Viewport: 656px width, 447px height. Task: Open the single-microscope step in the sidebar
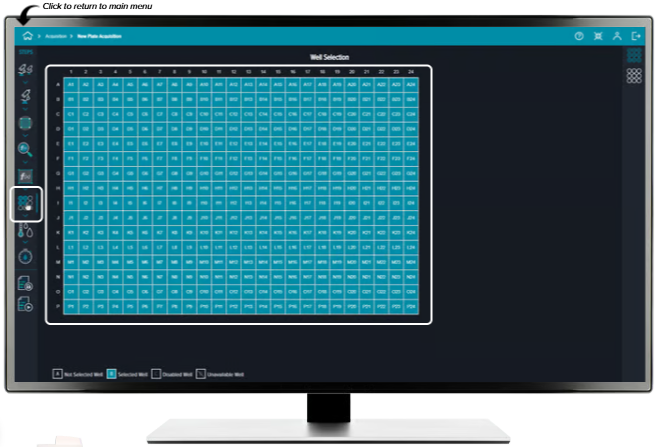click(26, 96)
